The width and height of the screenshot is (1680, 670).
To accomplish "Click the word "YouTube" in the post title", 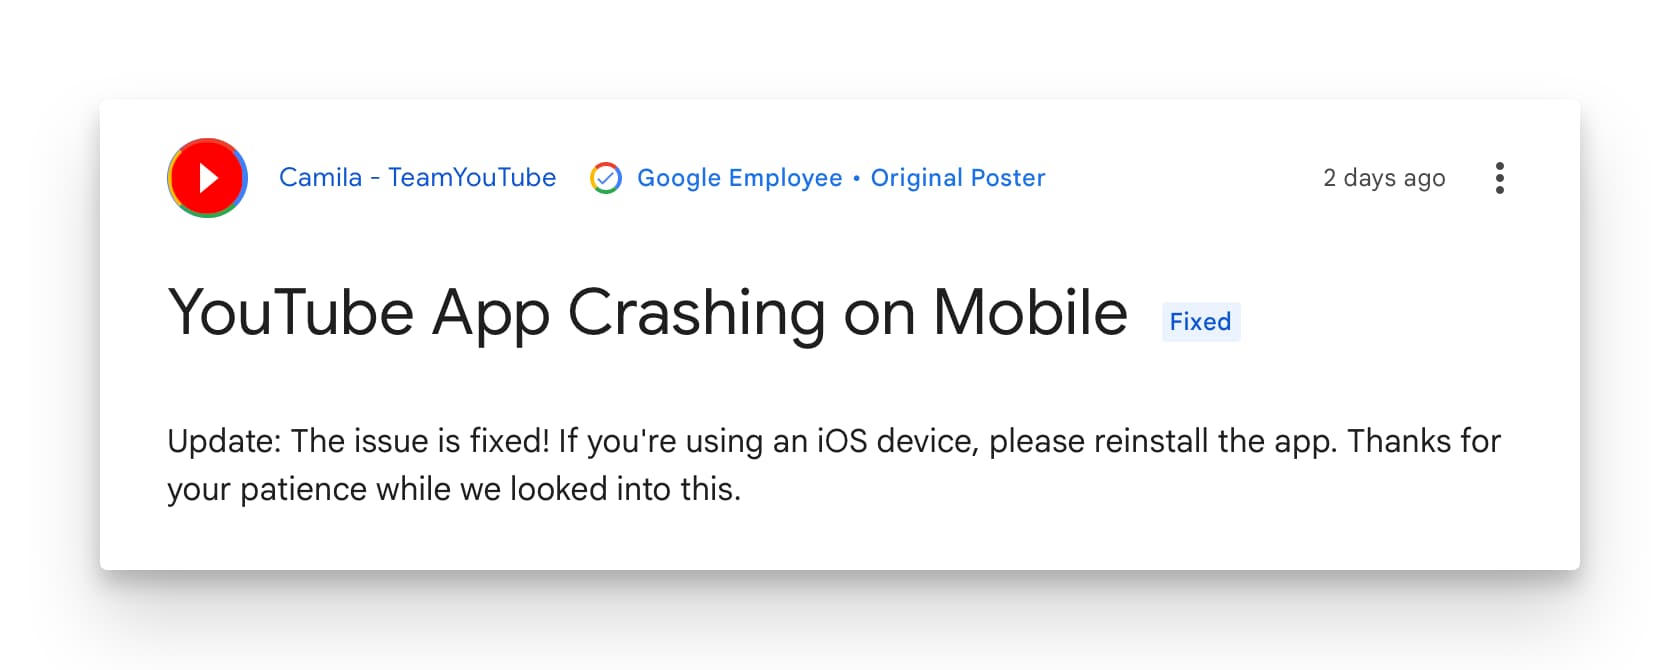I will (x=290, y=313).
